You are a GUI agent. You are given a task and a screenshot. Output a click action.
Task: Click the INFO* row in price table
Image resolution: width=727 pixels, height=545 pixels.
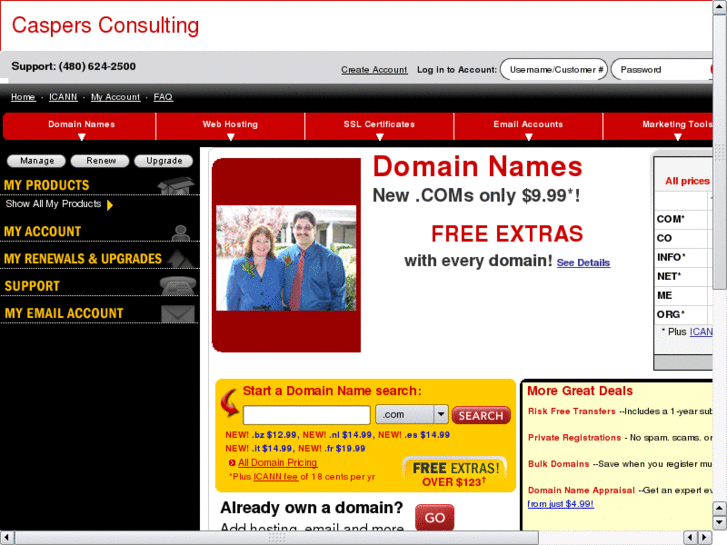[683, 257]
